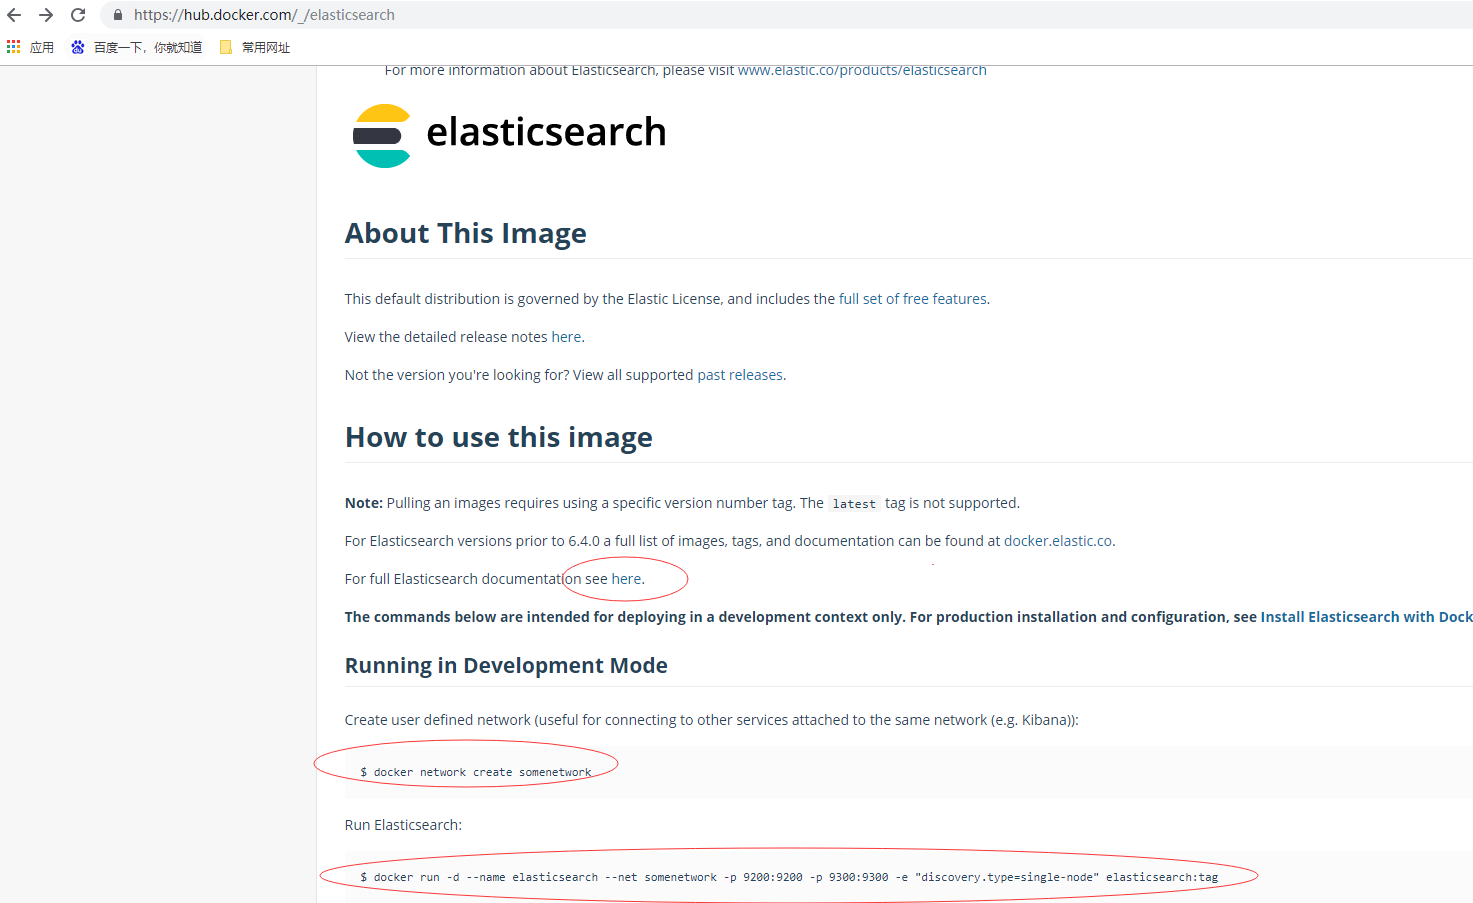Click the 'latest' inline code tag
This screenshot has width=1473, height=903.
(854, 504)
